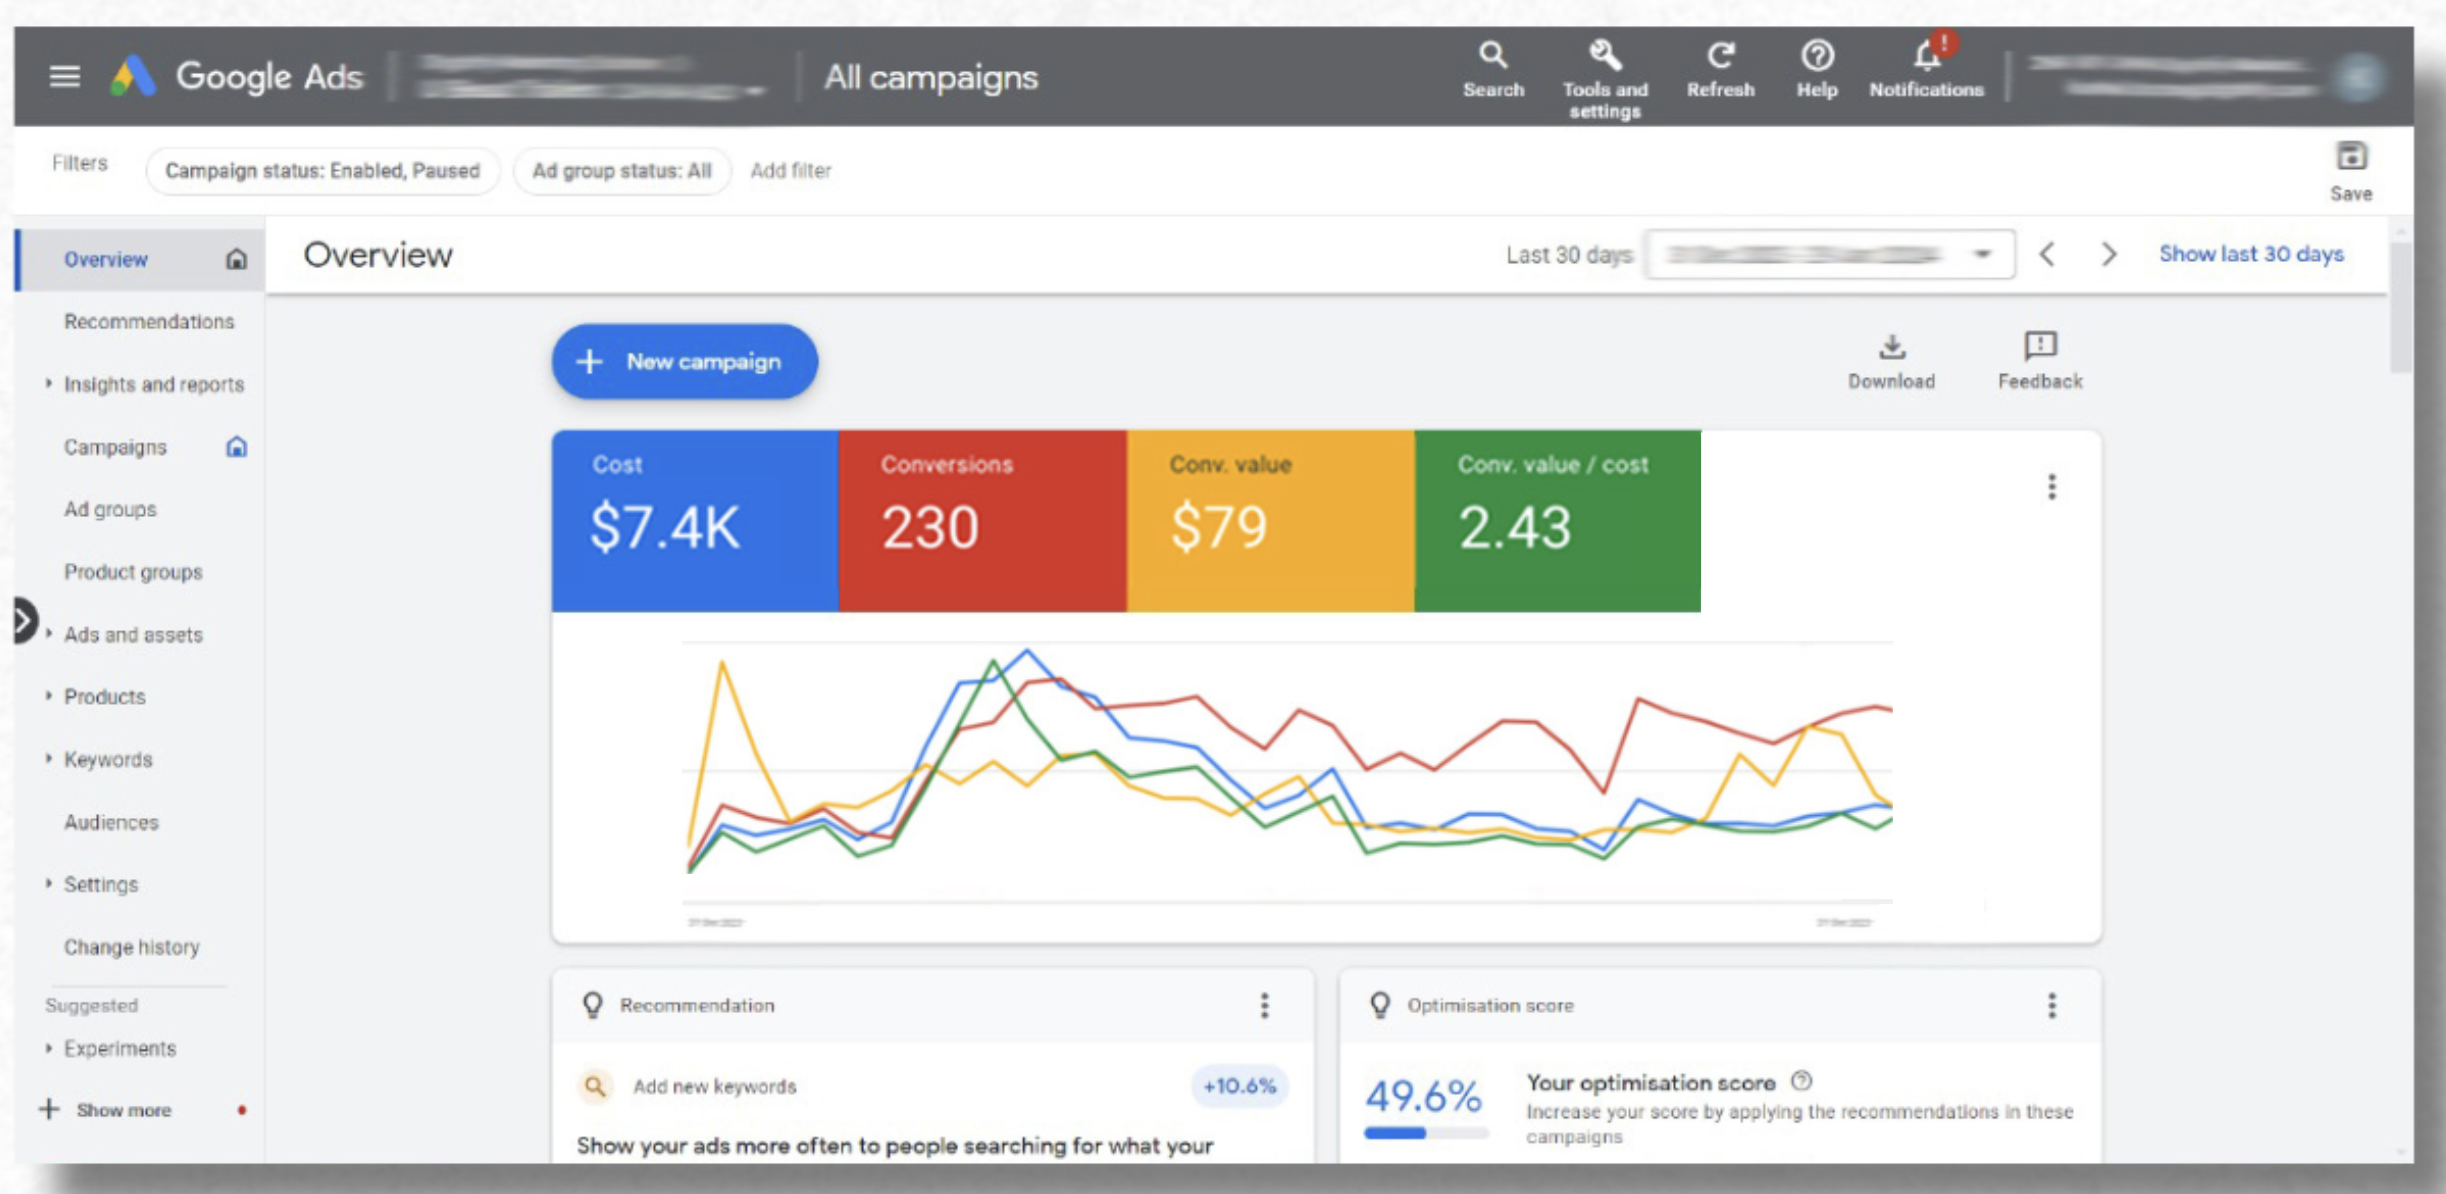This screenshot has width=2446, height=1194.
Task: Open Optimisation score card three-dot menu
Action: [x=2052, y=1005]
